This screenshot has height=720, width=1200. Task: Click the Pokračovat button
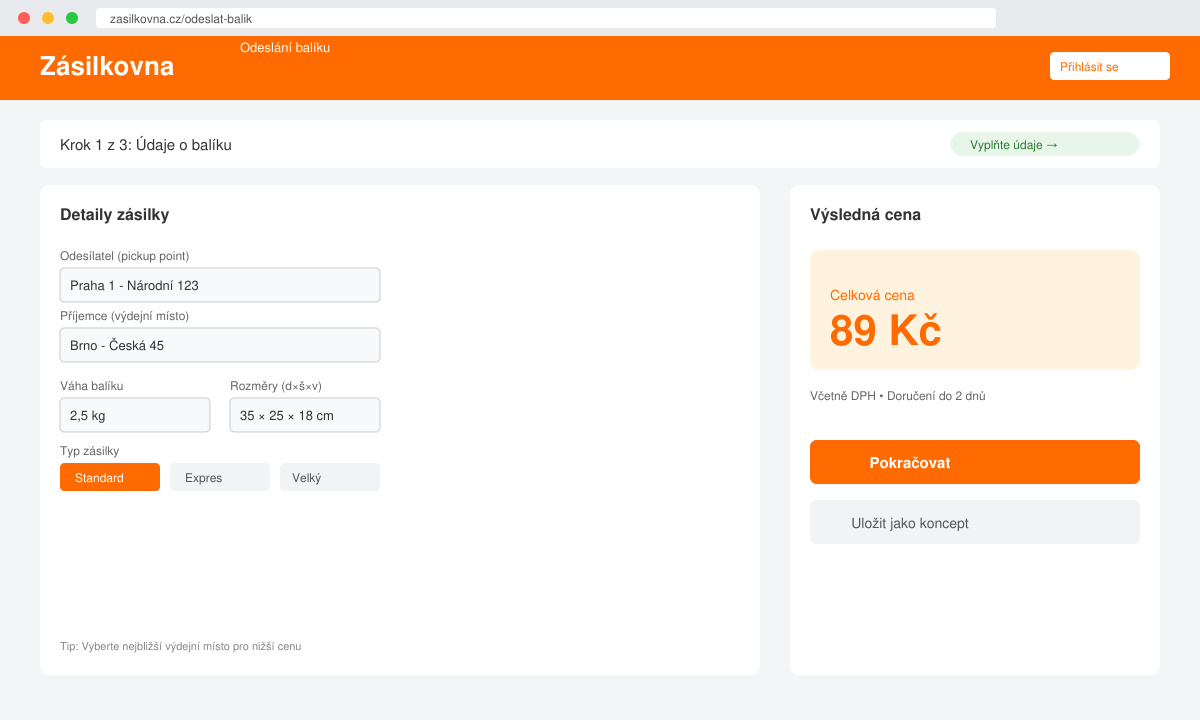tap(975, 462)
